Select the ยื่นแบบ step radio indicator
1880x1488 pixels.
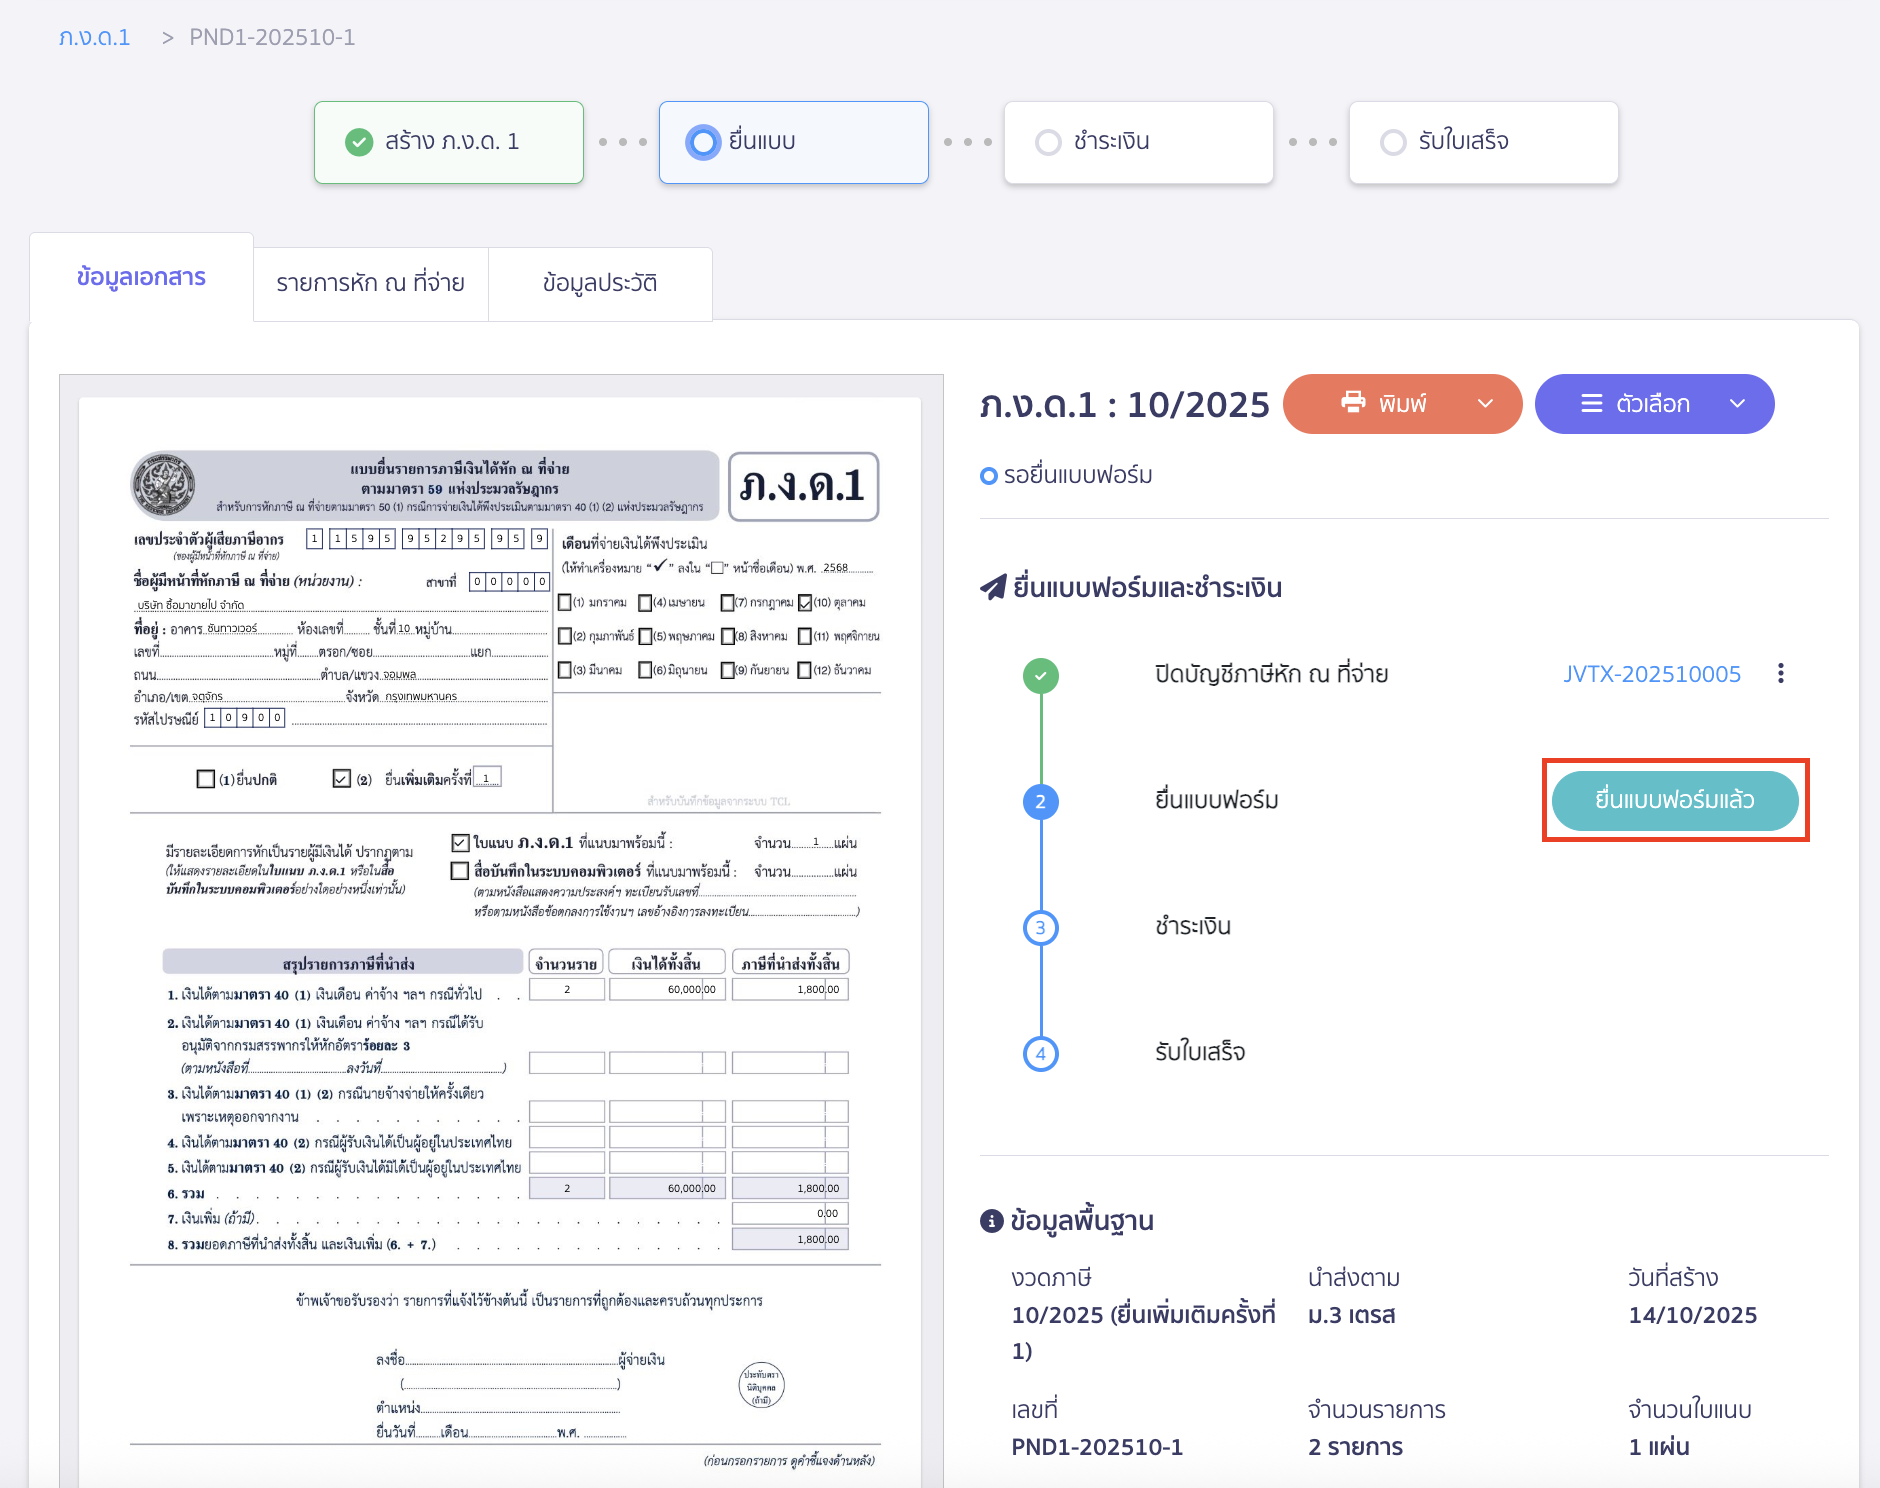(703, 141)
